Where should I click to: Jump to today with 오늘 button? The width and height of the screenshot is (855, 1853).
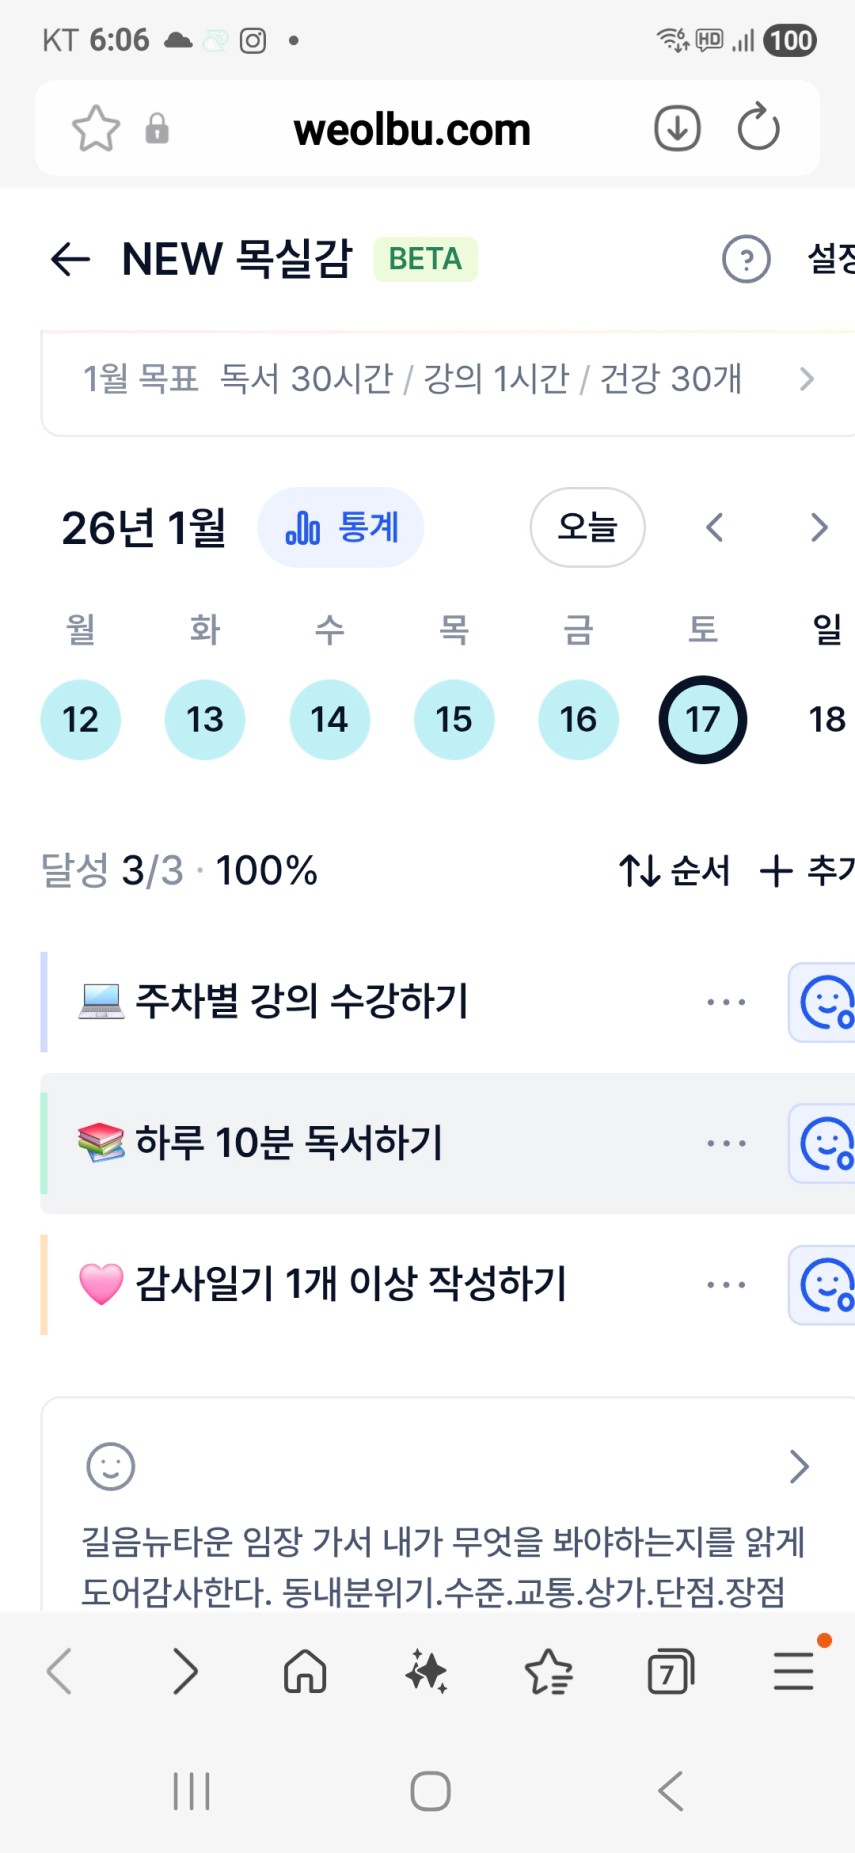587,527
